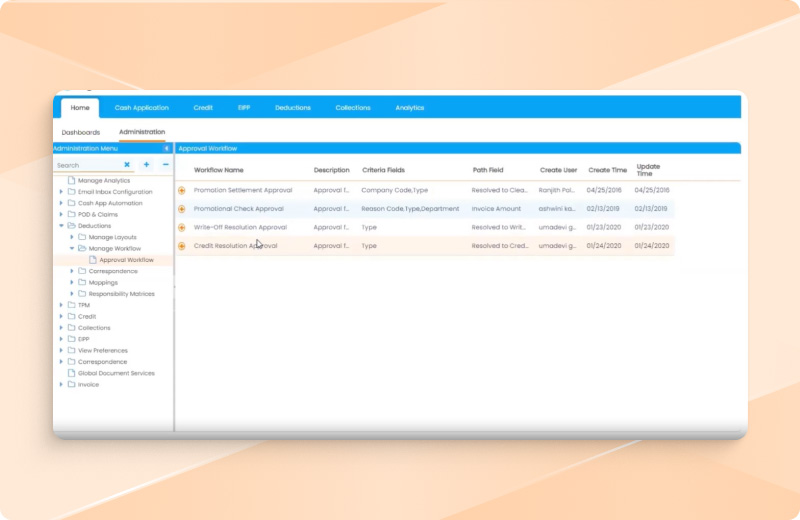Expand the Mappings node arrow
800x520 pixels.
72,282
